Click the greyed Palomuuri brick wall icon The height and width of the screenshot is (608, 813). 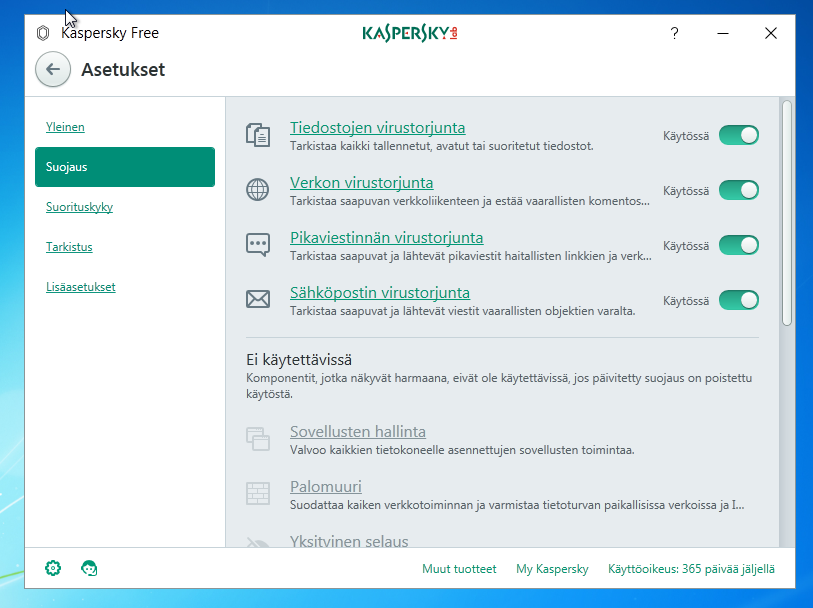tap(258, 493)
